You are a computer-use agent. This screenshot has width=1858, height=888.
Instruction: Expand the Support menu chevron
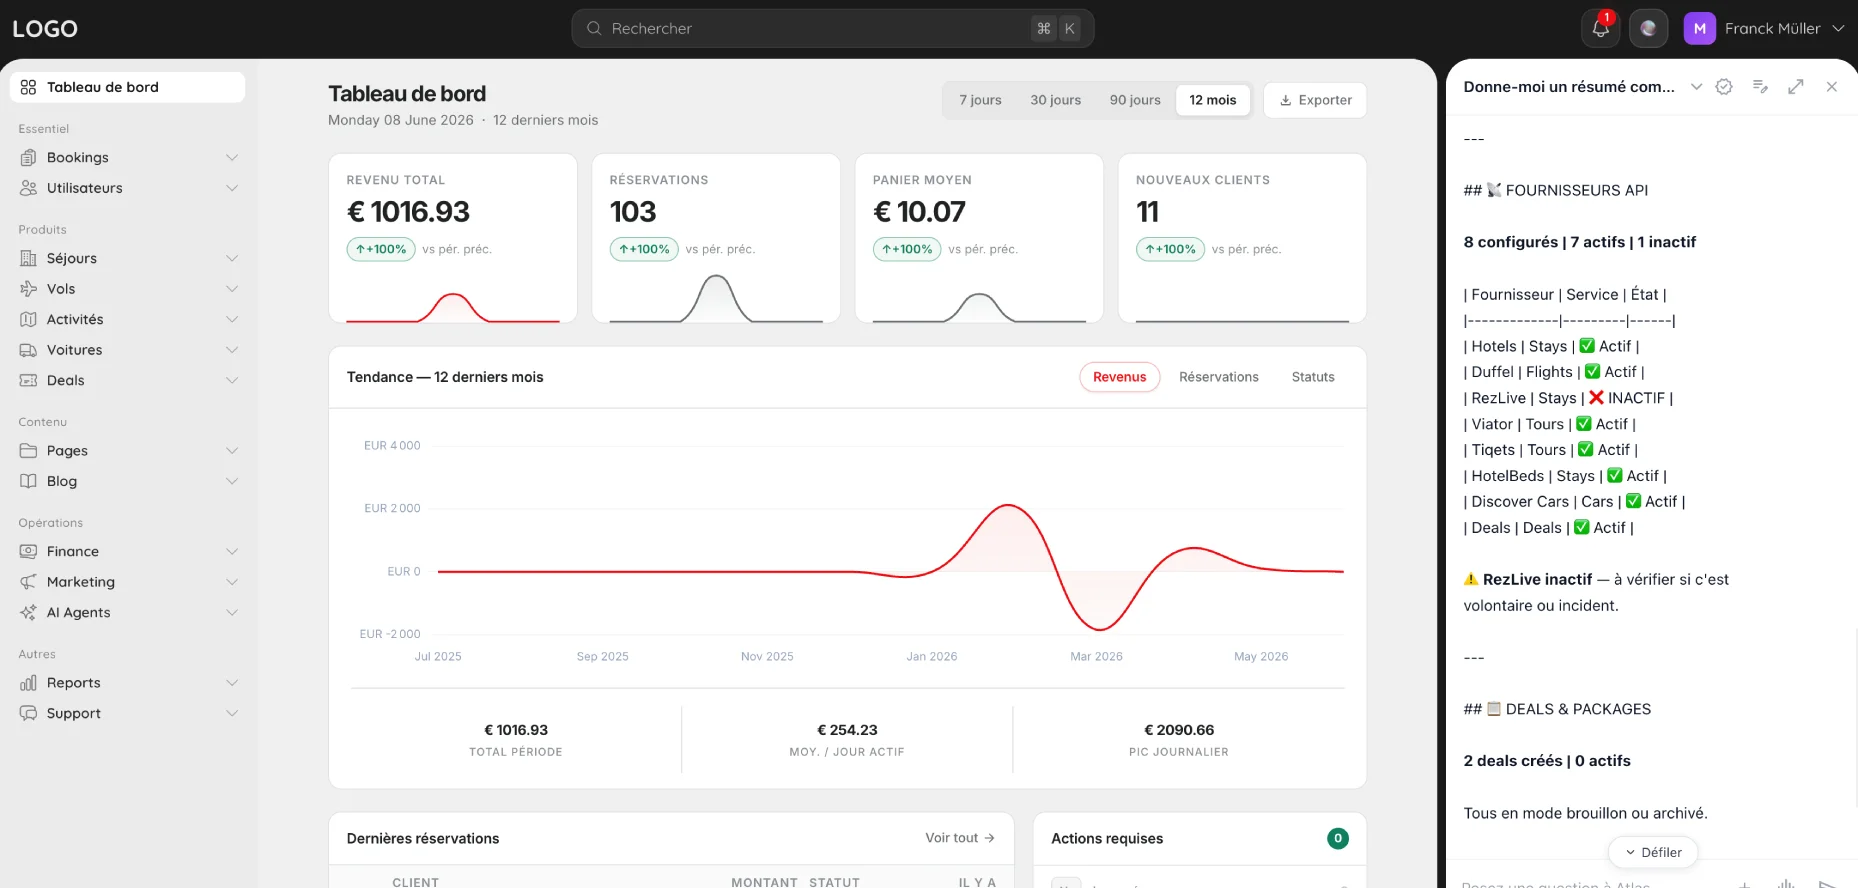(232, 713)
